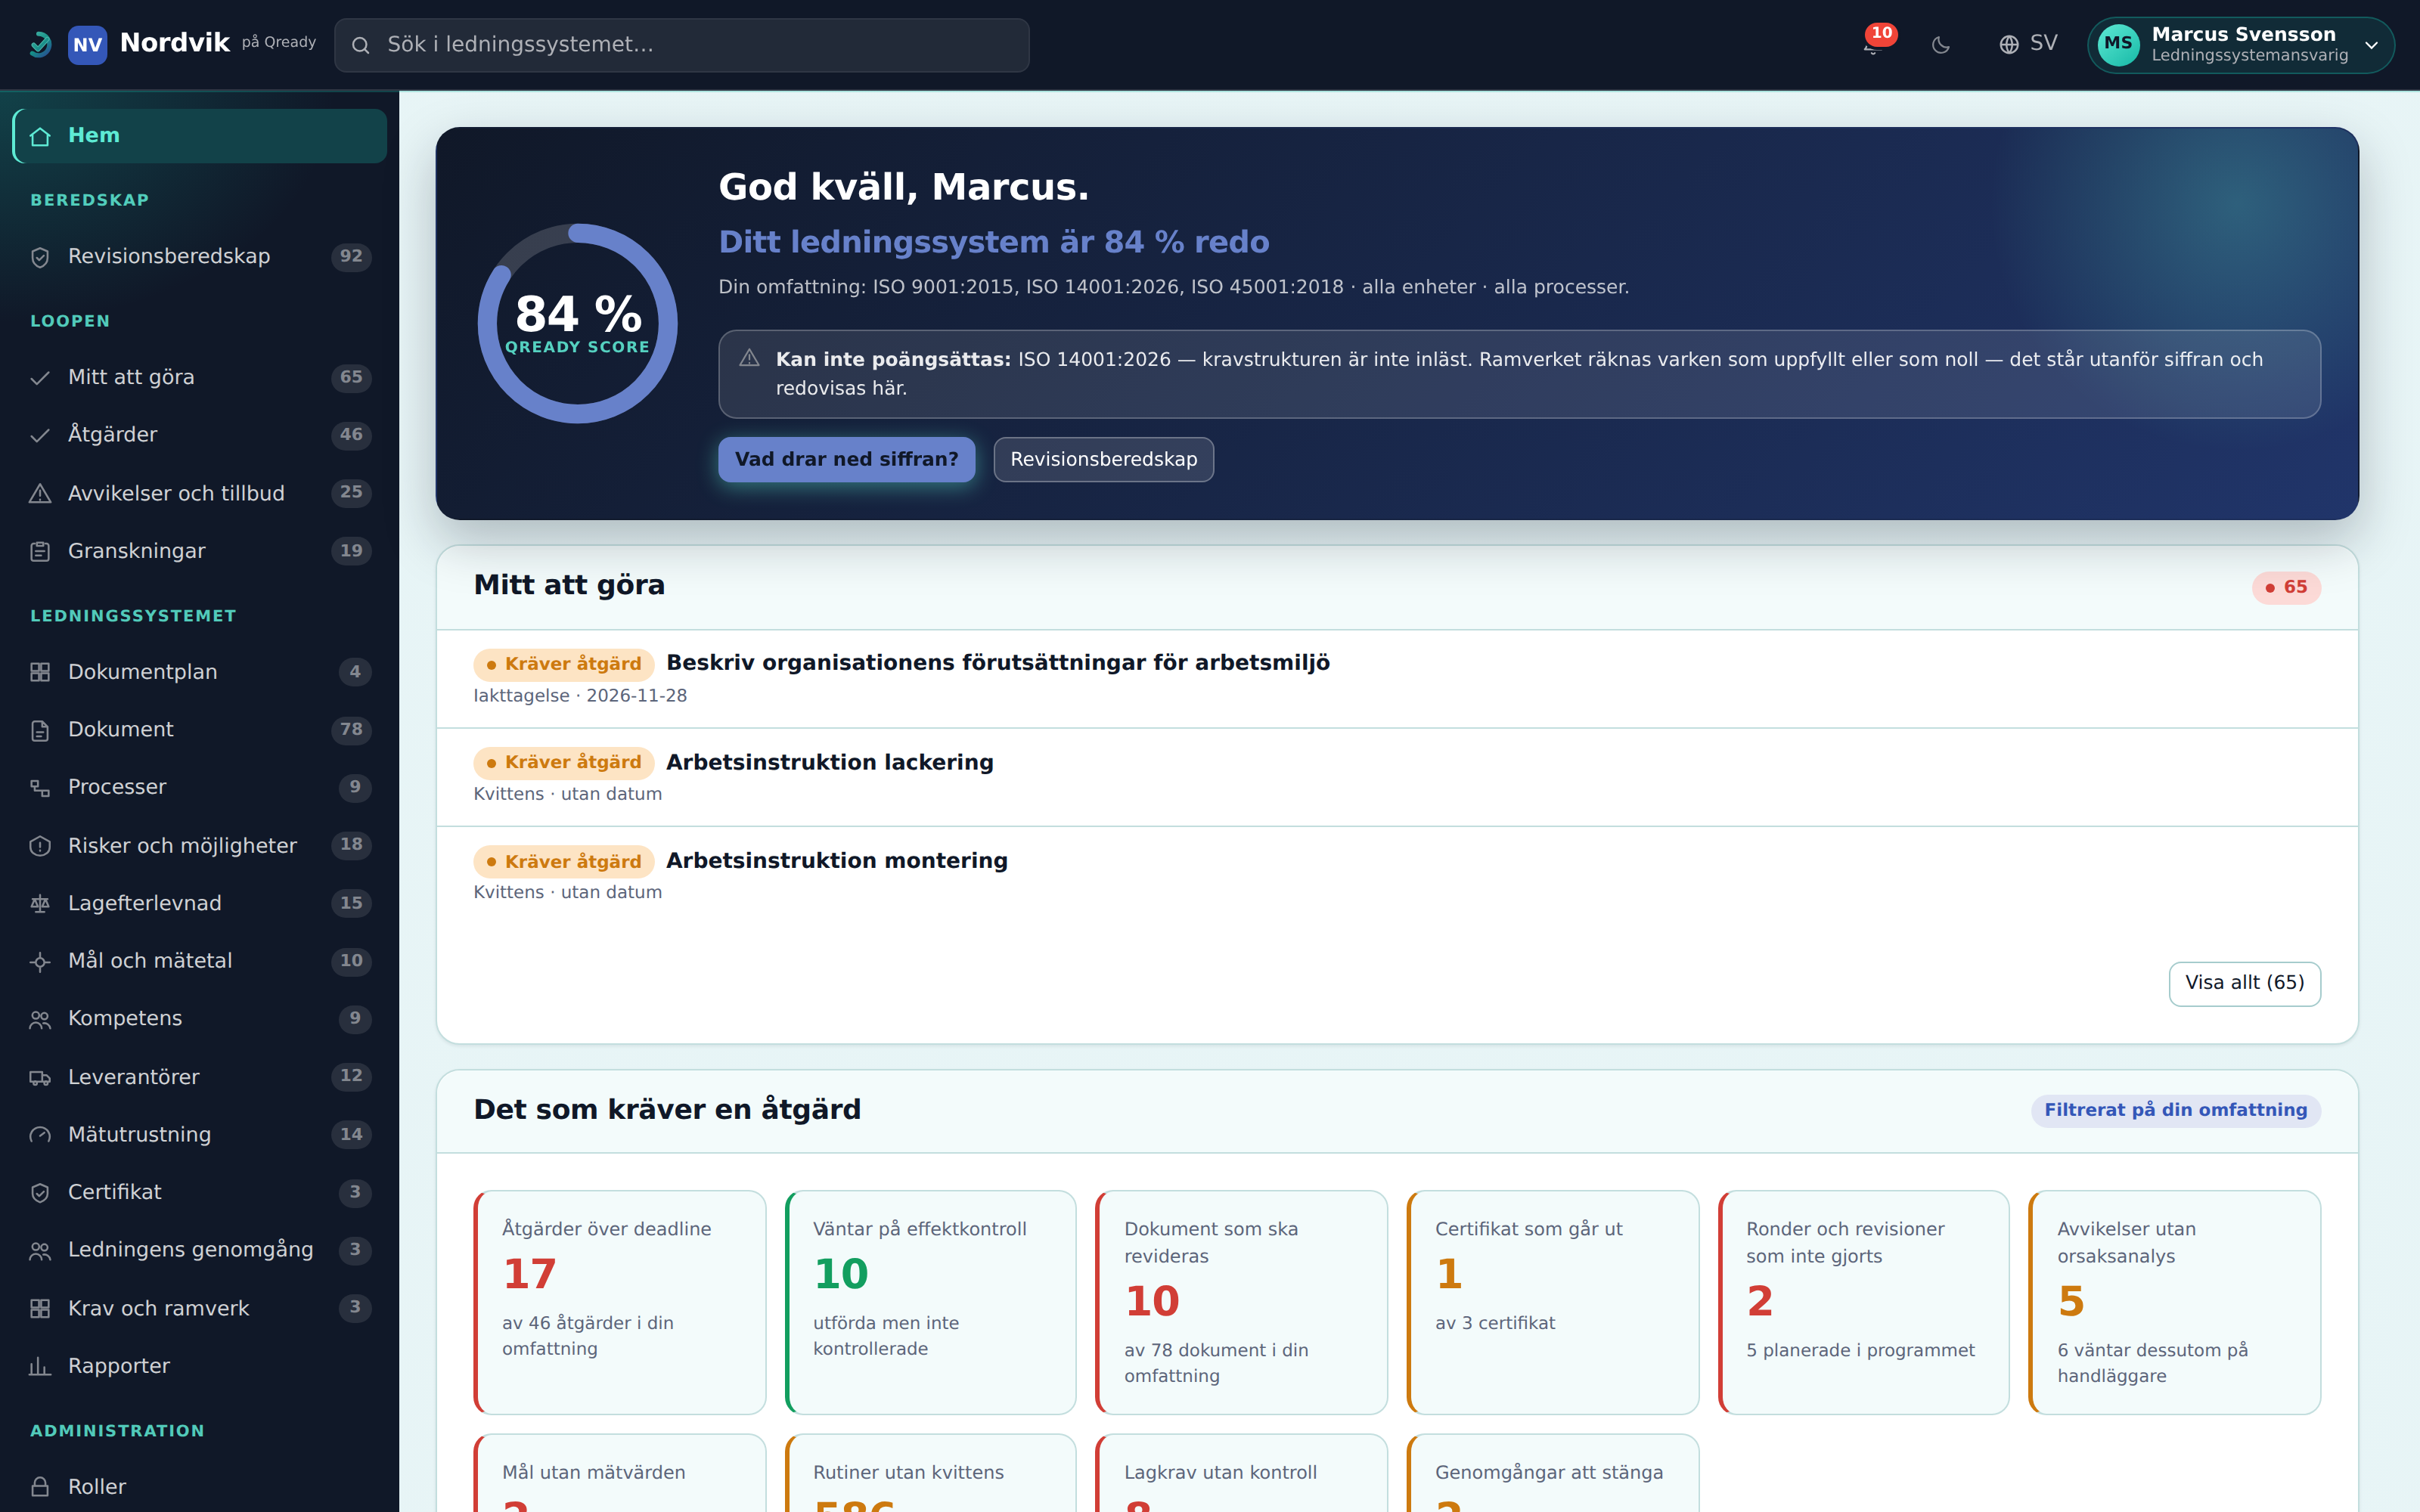Open Risker och möjligheter icon
The image size is (2420, 1512).
(x=40, y=846)
